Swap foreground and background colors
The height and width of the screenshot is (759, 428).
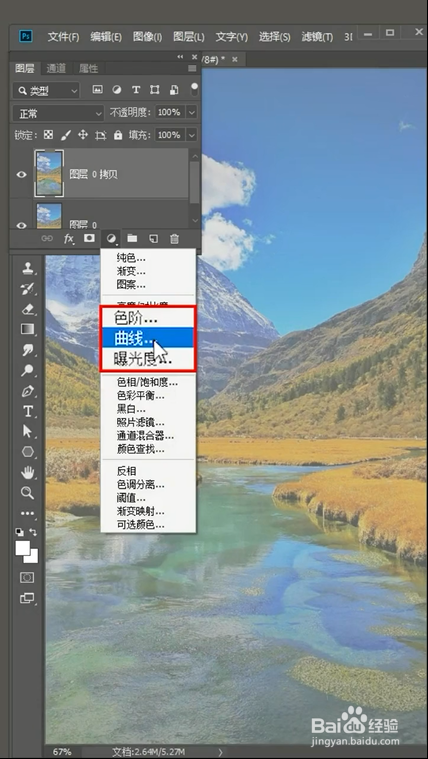[33, 531]
